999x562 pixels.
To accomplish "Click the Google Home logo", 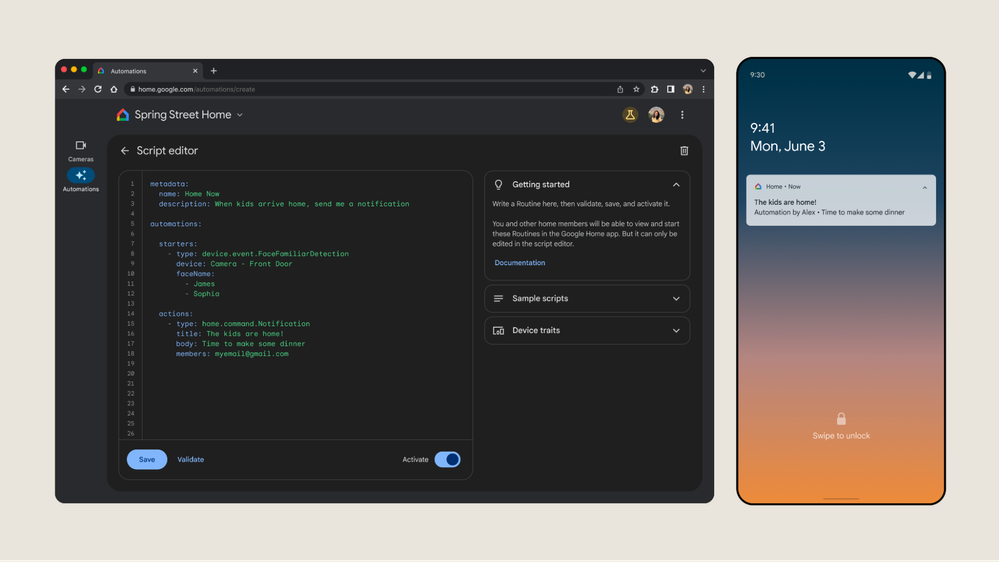I will pyautogui.click(x=122, y=115).
